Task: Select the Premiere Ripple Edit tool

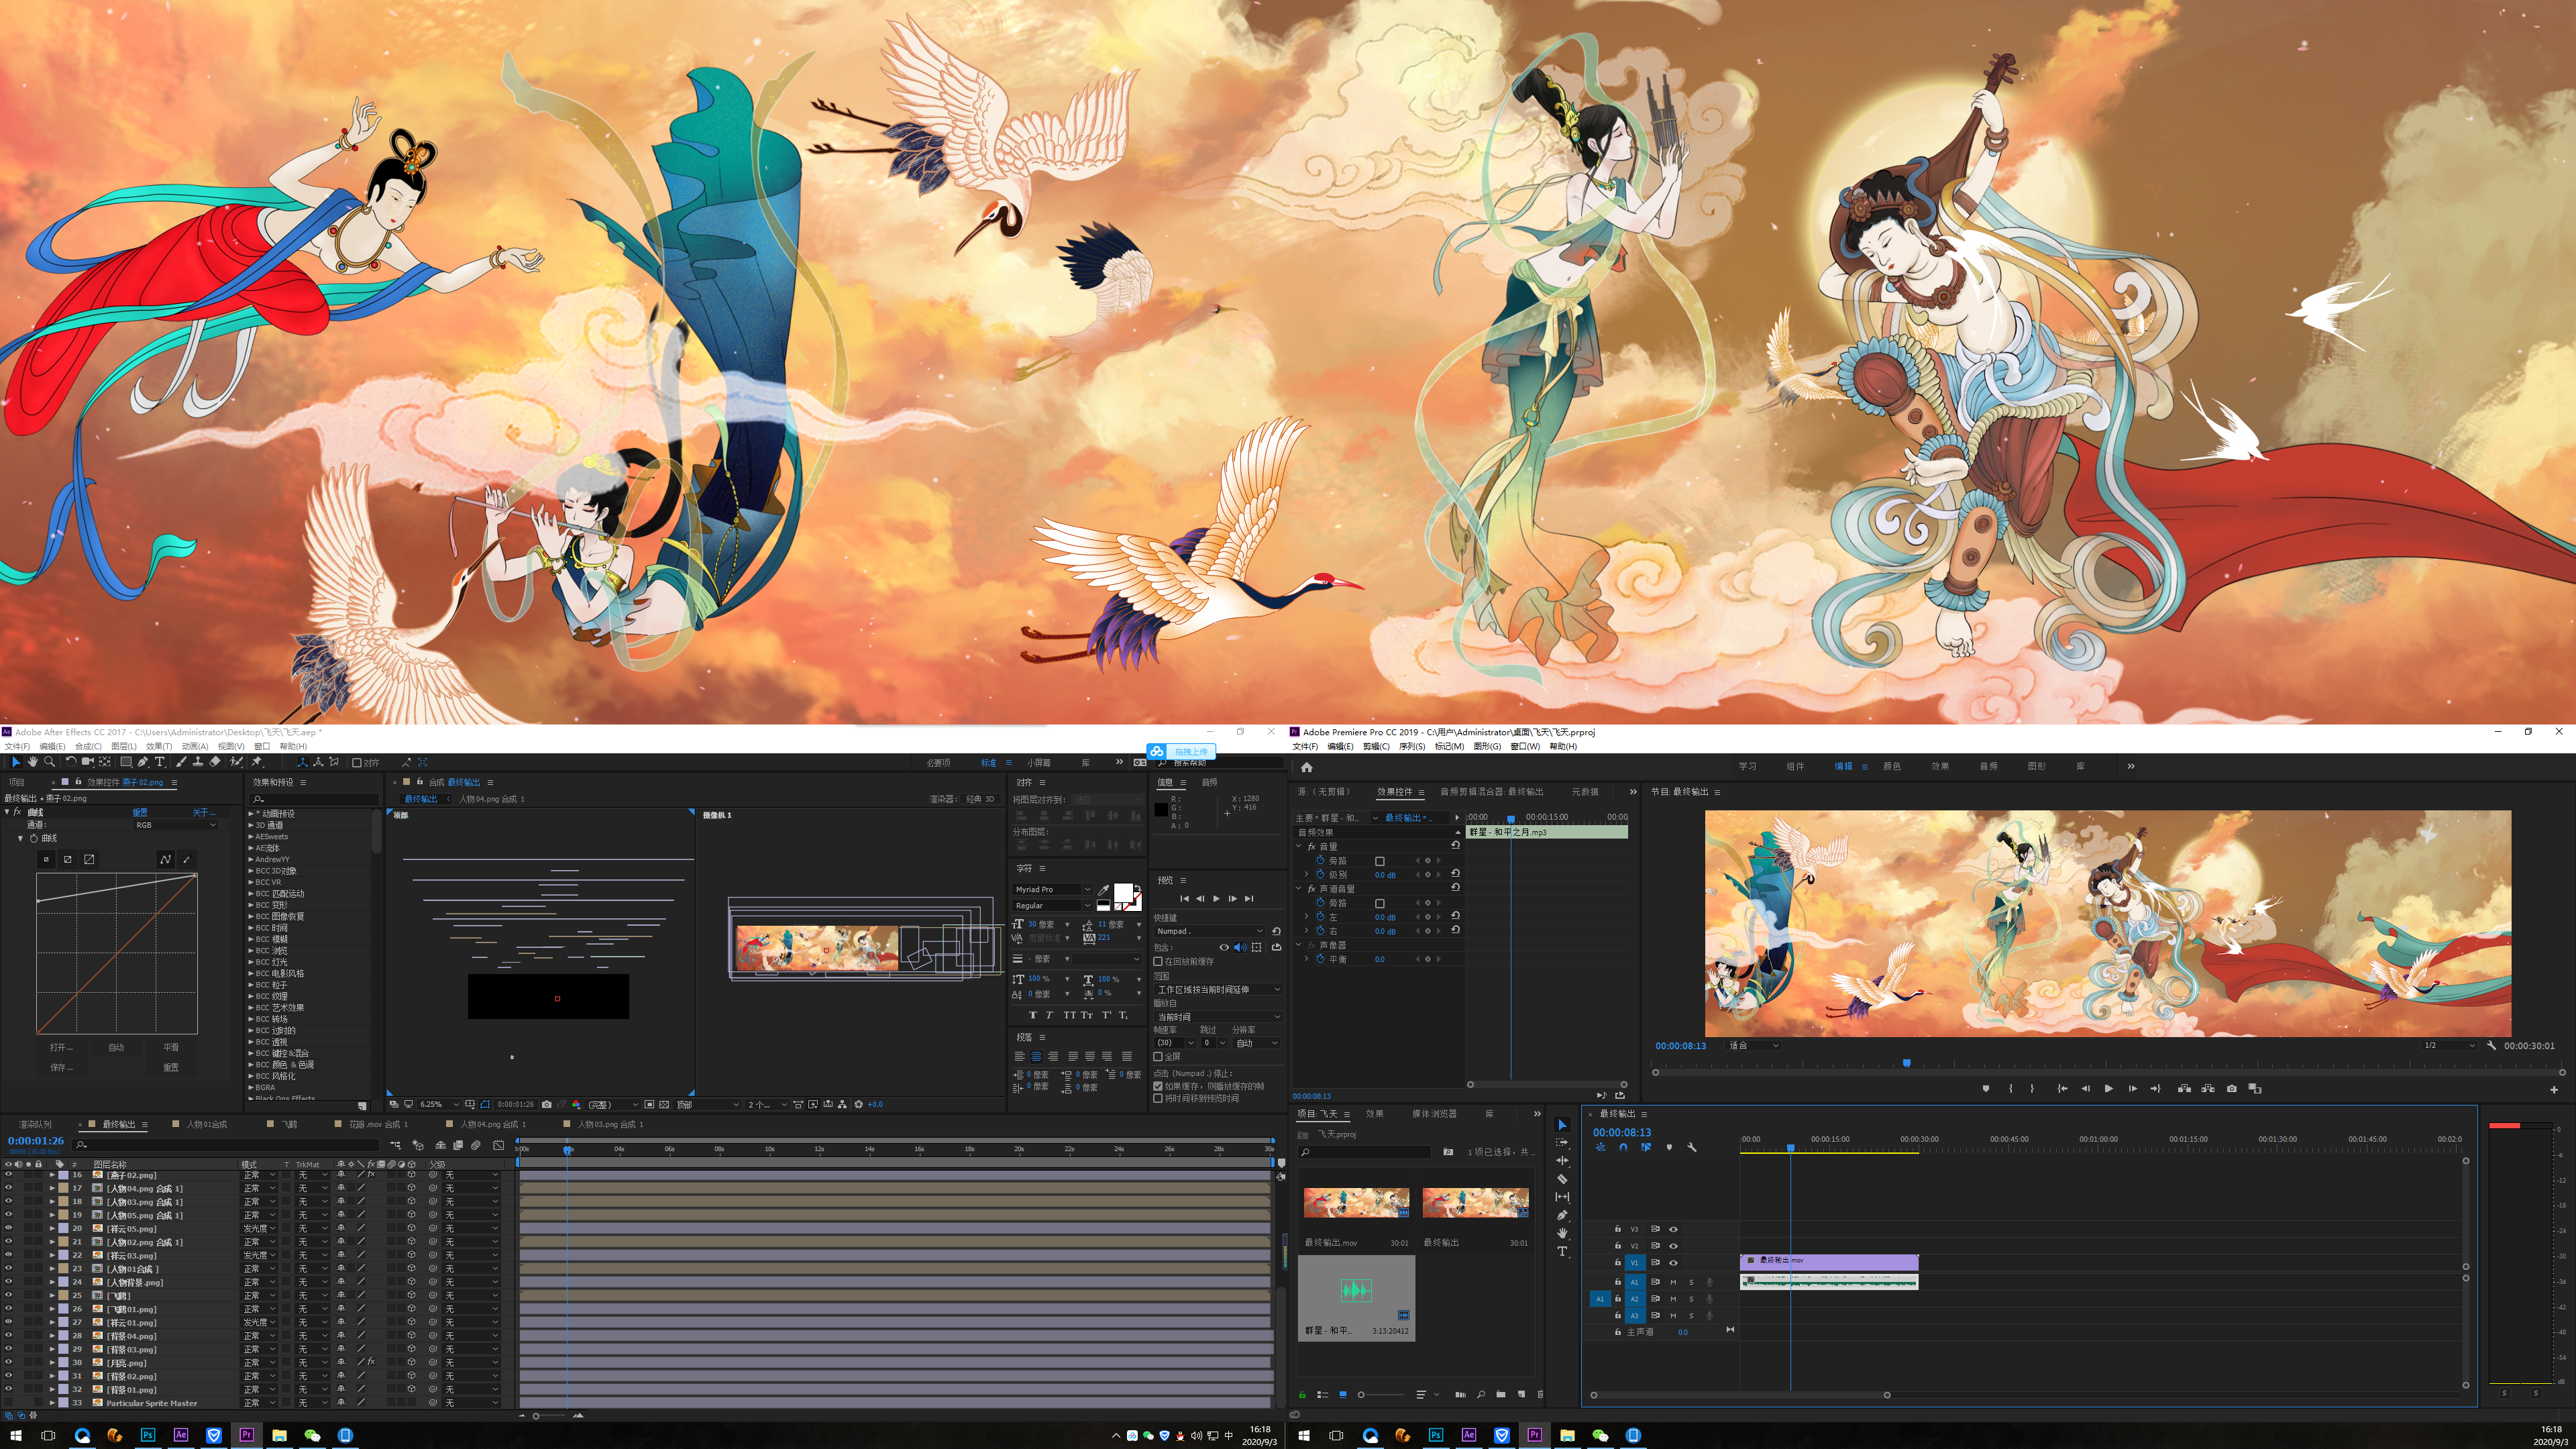Action: pos(1562,1161)
